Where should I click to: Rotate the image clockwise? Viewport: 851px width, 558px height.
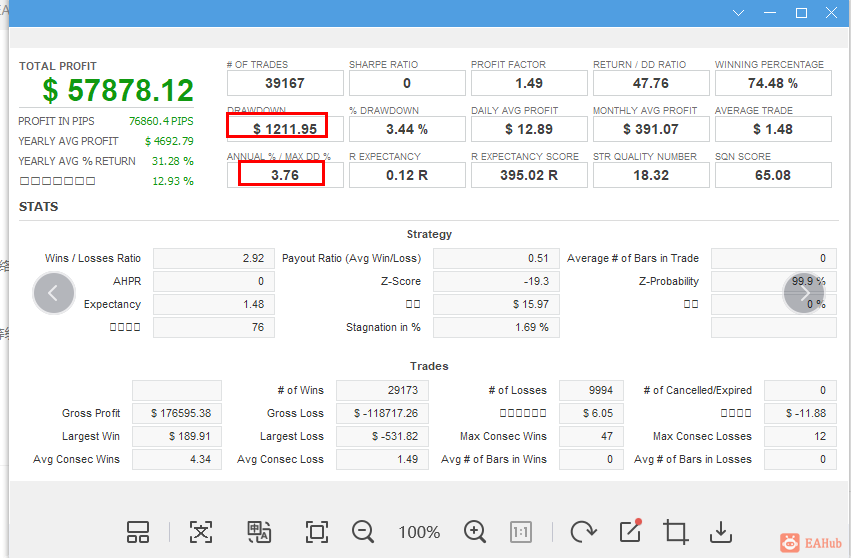pos(583,531)
